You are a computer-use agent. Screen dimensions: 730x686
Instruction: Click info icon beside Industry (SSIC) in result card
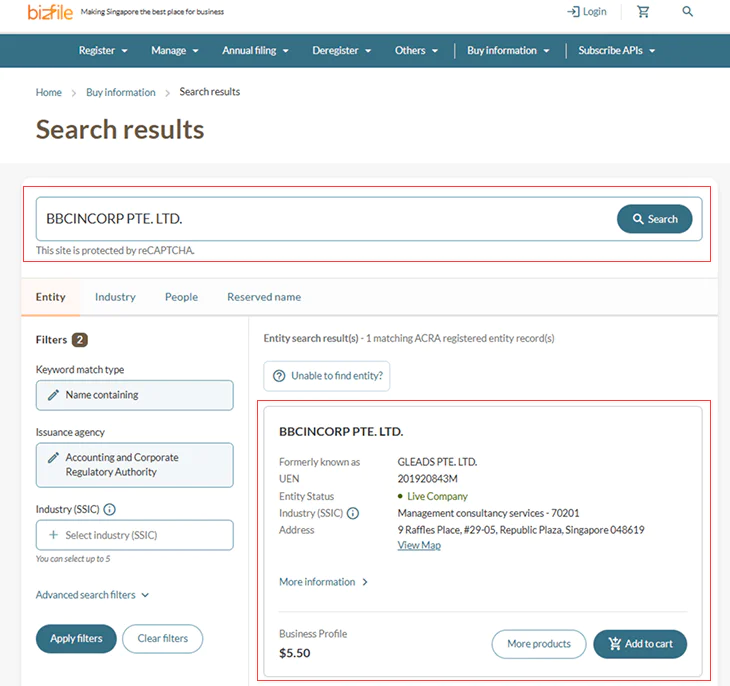pos(353,513)
